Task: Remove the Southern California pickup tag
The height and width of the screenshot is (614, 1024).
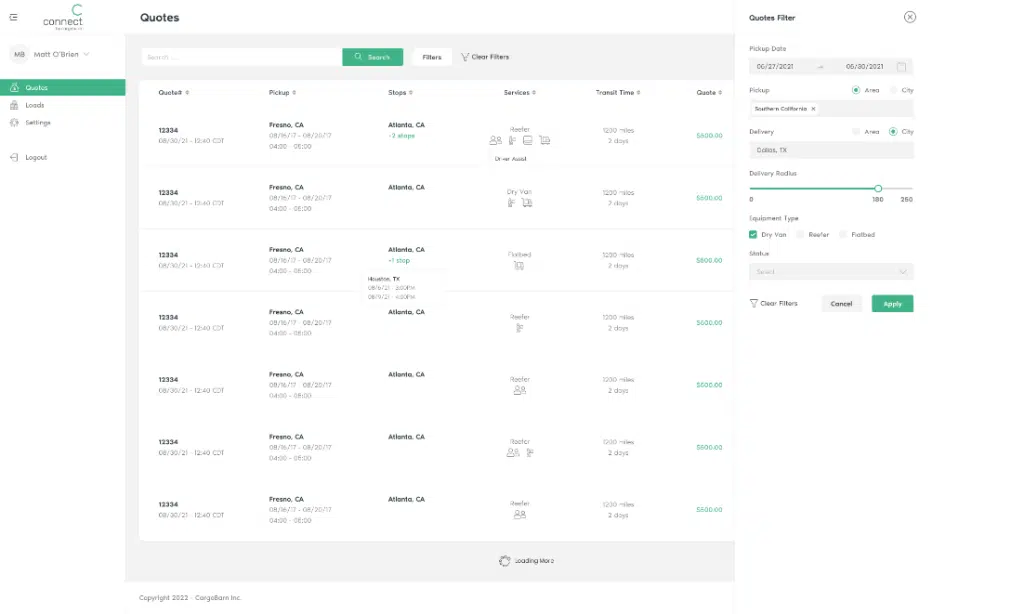Action: pos(813,109)
